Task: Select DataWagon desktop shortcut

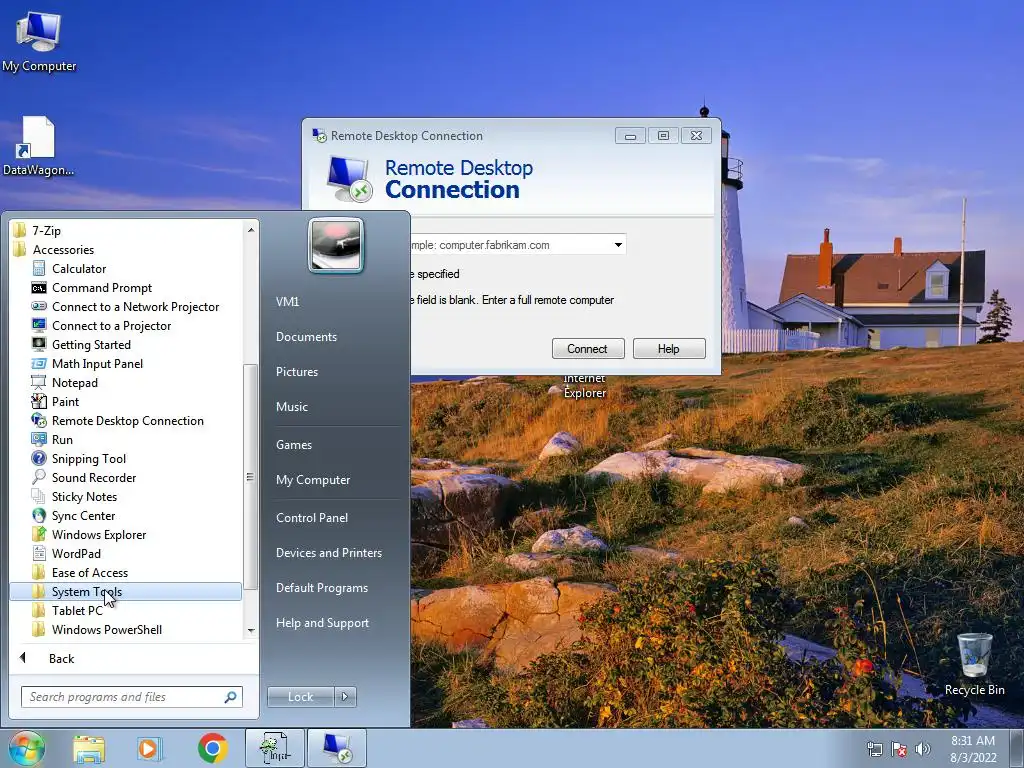Action: [39, 146]
